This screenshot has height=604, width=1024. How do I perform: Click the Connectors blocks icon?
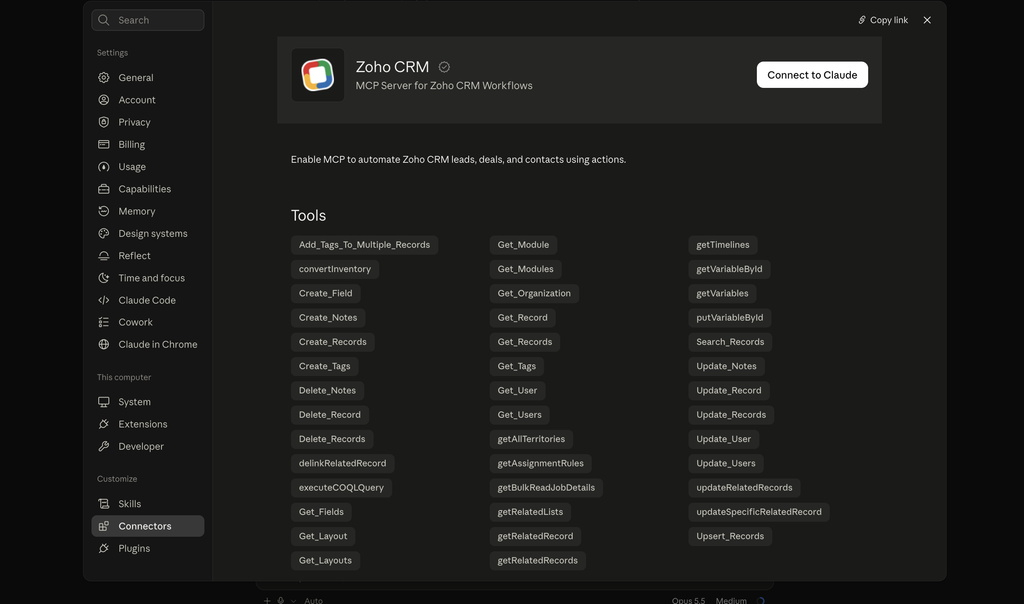(104, 526)
